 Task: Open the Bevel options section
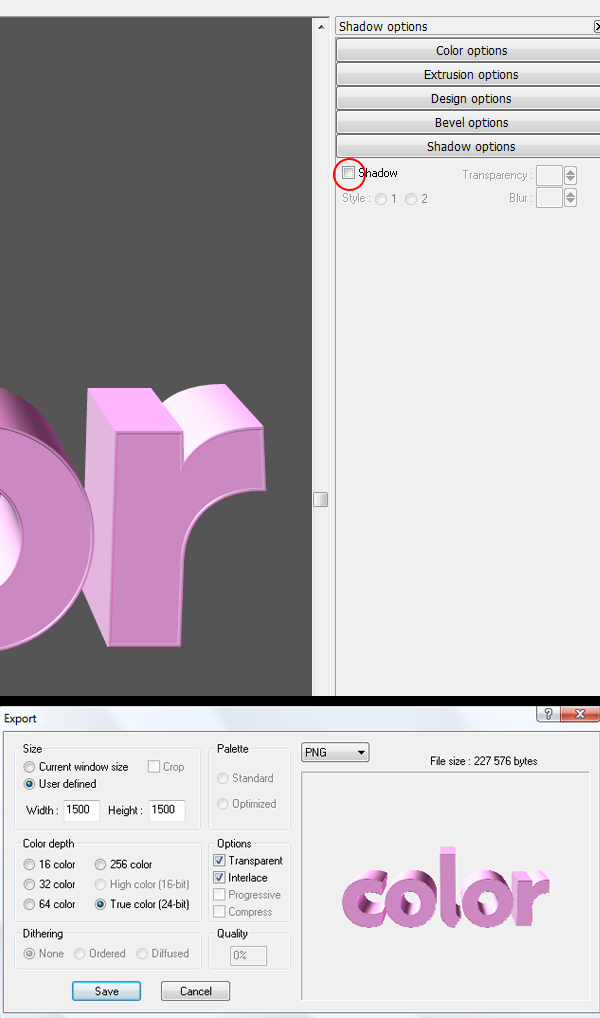471,123
